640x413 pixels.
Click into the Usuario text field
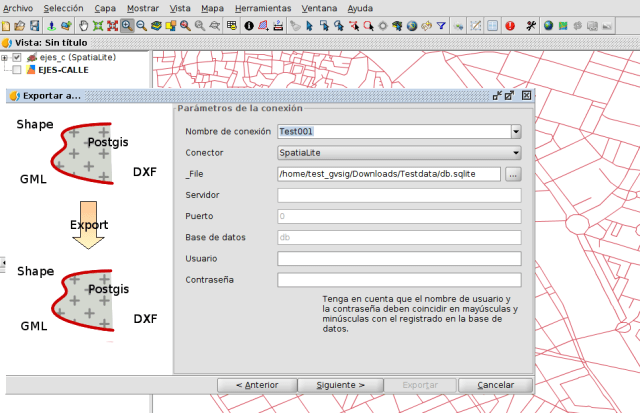(400, 258)
